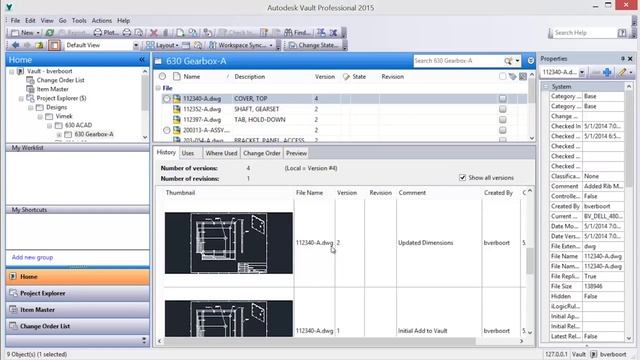Screen dimensions: 640x360
Task: Collapse the System properties group
Action: tap(546, 87)
